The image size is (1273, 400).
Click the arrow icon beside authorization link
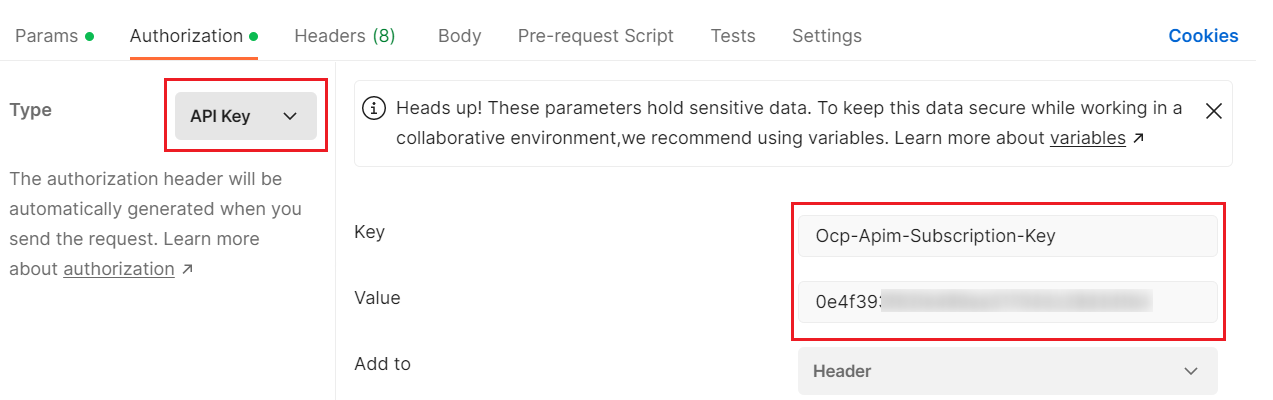point(187,270)
